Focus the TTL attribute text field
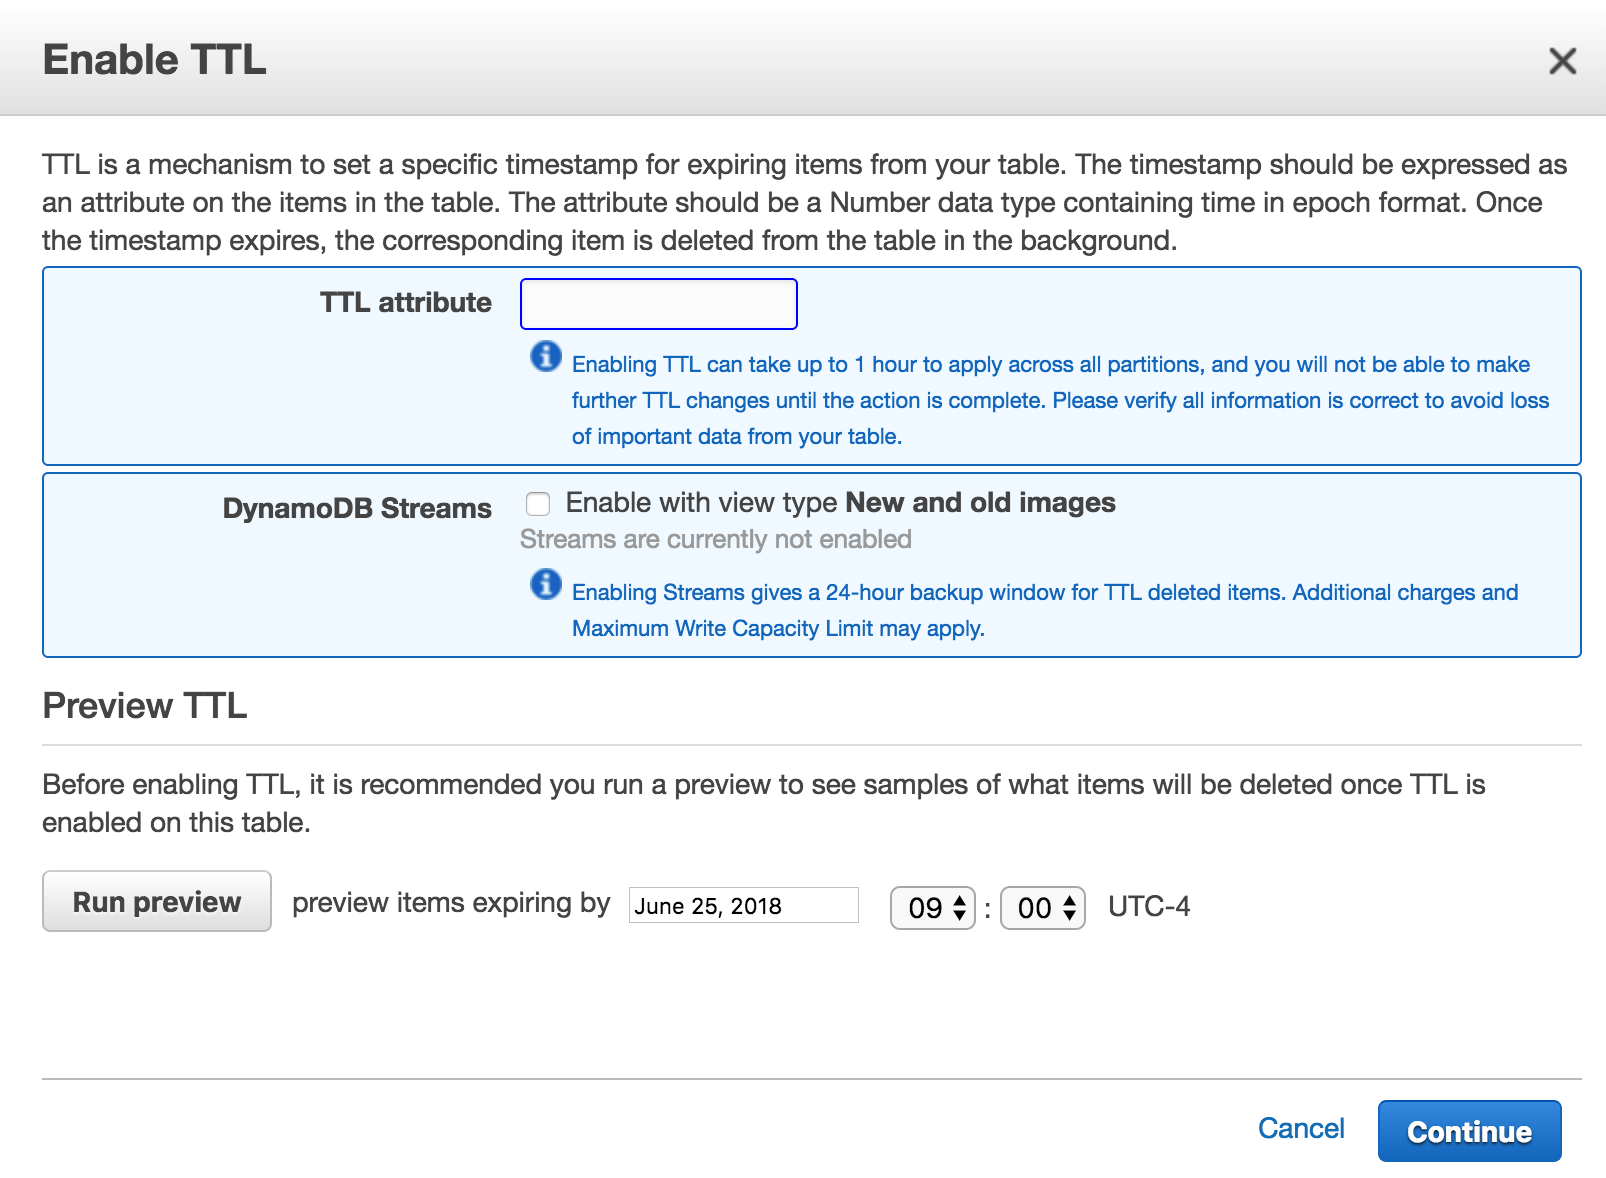This screenshot has width=1606, height=1178. pyautogui.click(x=658, y=304)
